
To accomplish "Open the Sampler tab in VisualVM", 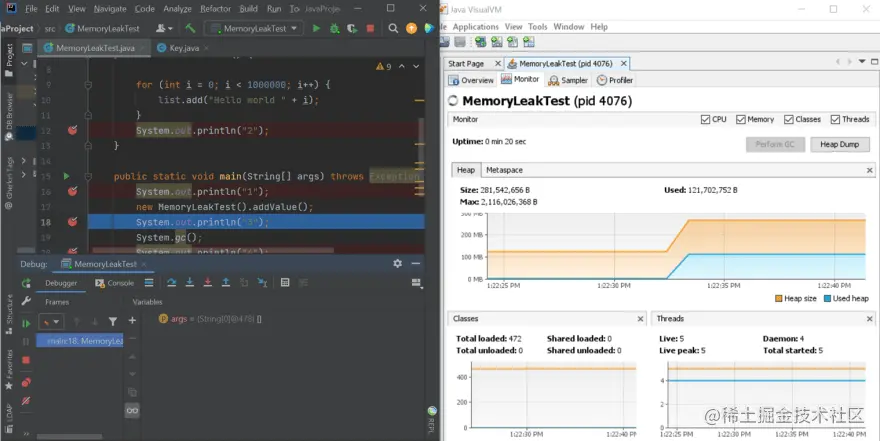I will click(x=568, y=80).
